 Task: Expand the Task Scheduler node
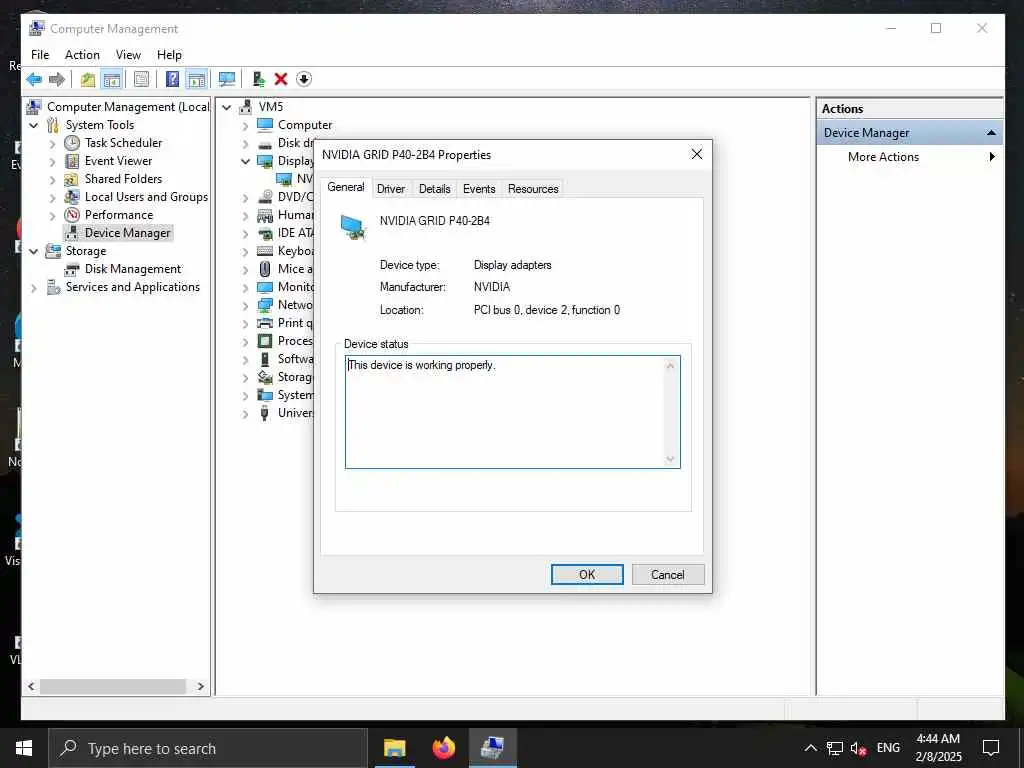click(52, 143)
